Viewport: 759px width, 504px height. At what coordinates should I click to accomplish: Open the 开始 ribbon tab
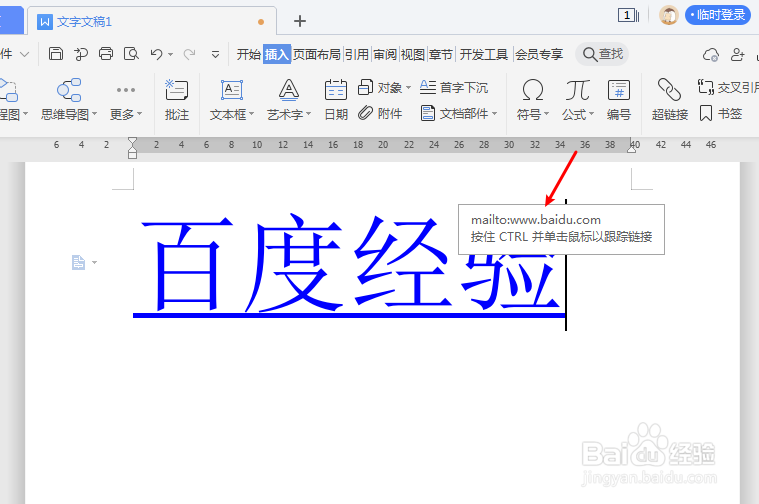249,54
